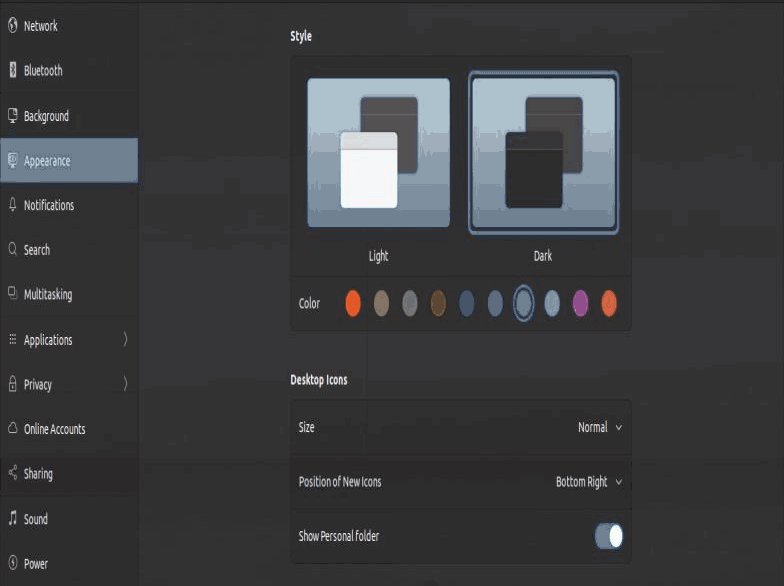This screenshot has width=784, height=586.
Task: Pick the dark navy accent color
Action: 466,304
